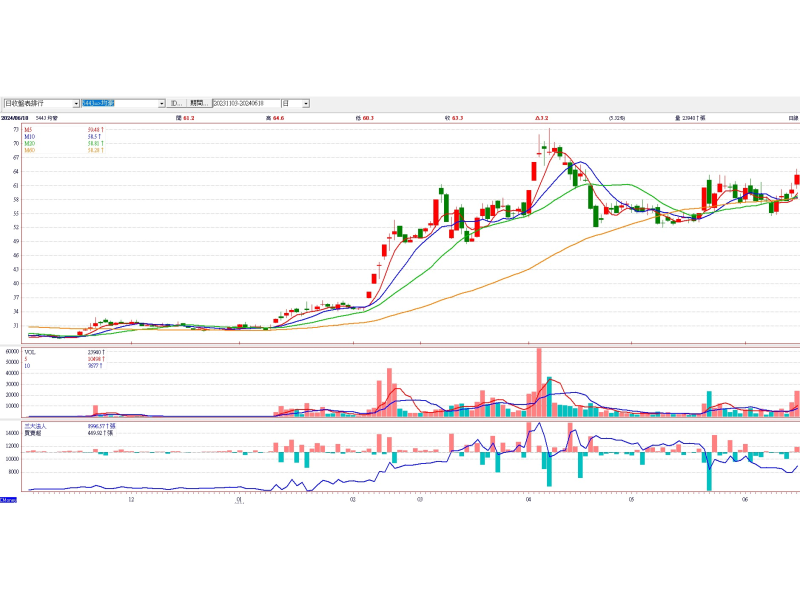Click the ID... button
800x600 pixels.
click(x=175, y=103)
